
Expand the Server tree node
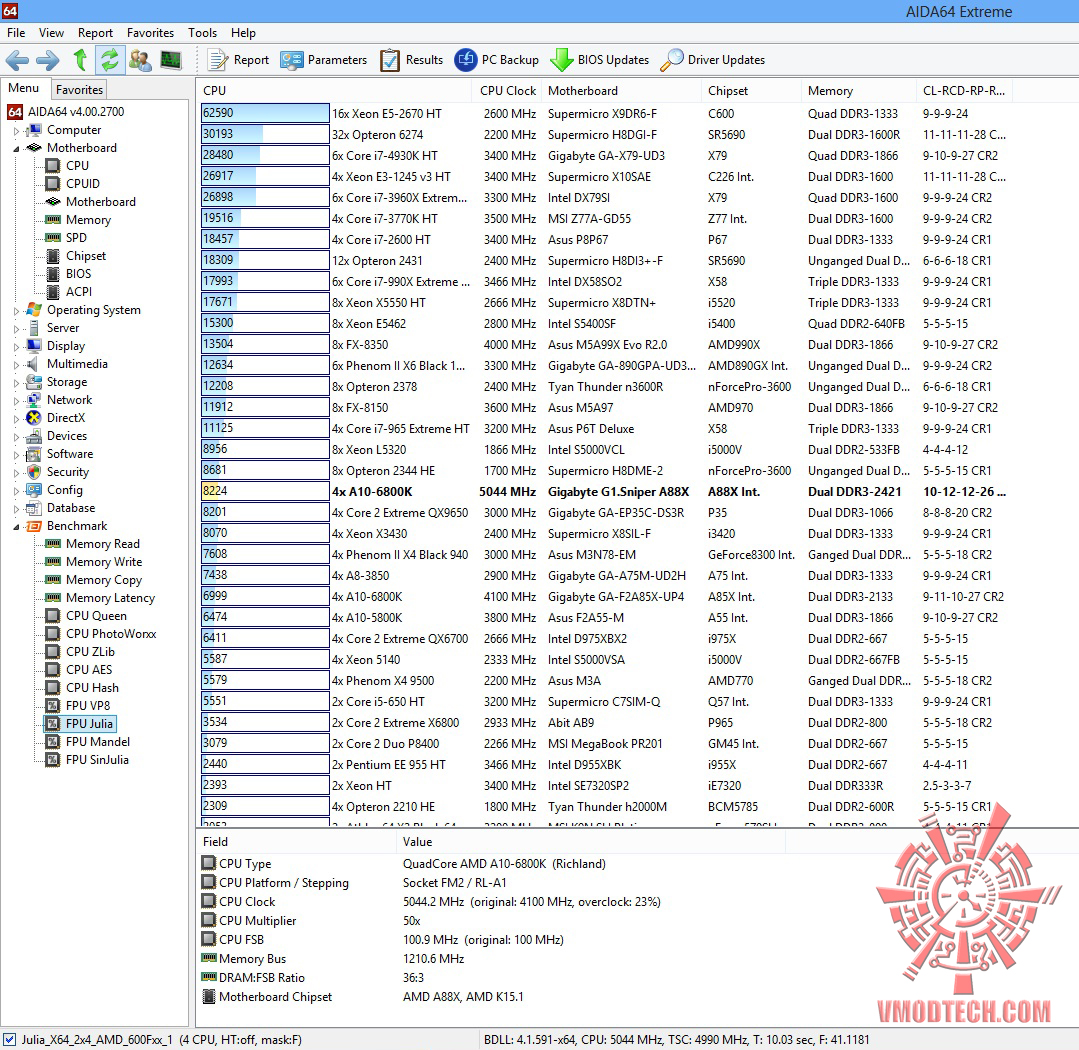coord(17,329)
